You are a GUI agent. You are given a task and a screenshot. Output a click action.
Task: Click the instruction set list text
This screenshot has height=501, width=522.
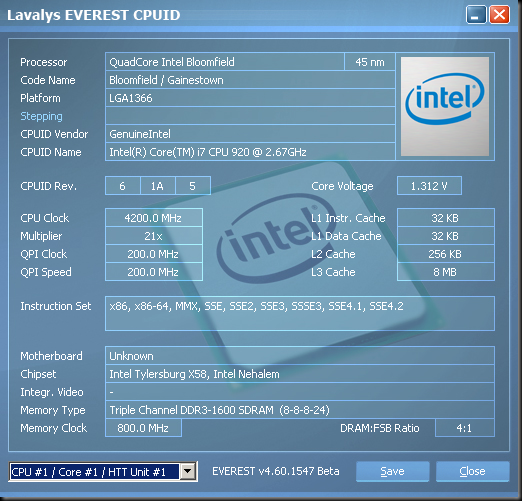tap(256, 306)
